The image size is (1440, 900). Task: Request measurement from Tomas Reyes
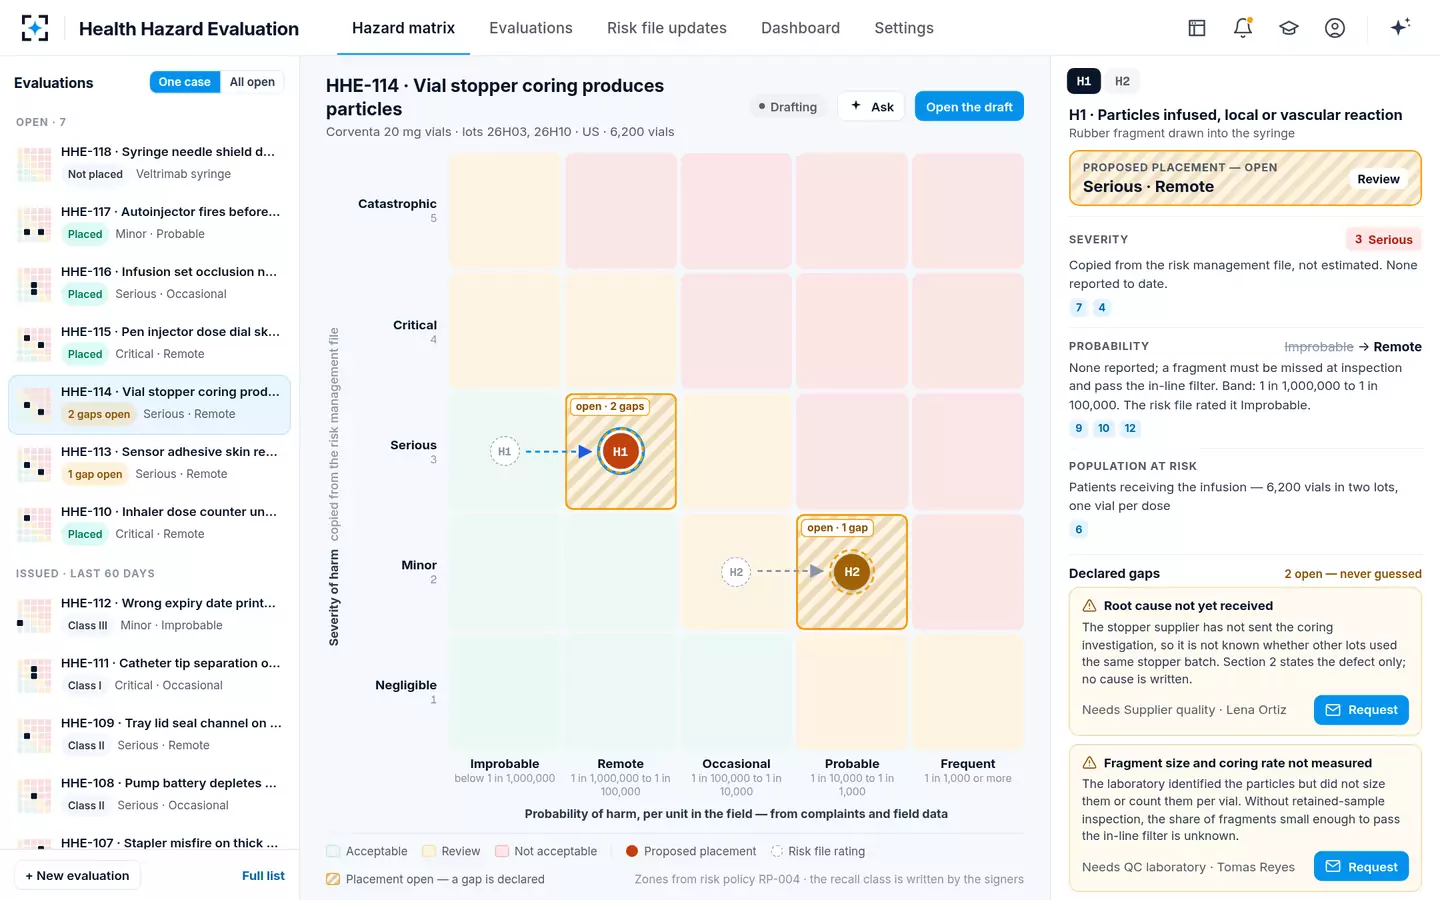(x=1361, y=867)
